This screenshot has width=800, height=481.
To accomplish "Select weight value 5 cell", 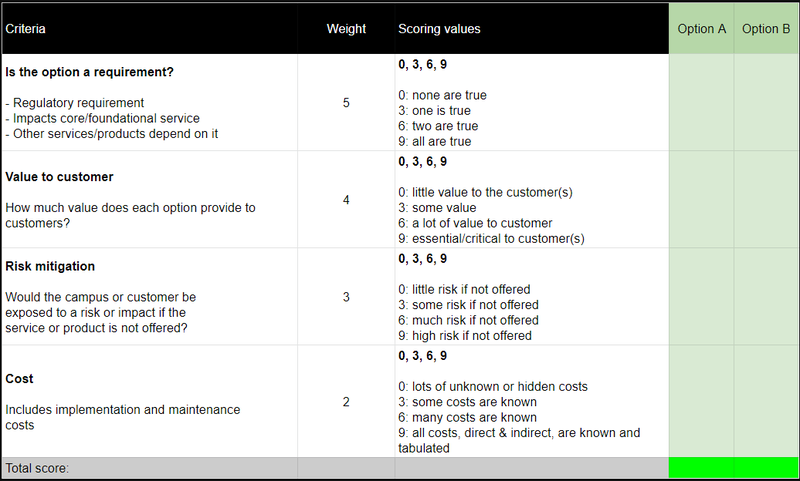I will [346, 102].
